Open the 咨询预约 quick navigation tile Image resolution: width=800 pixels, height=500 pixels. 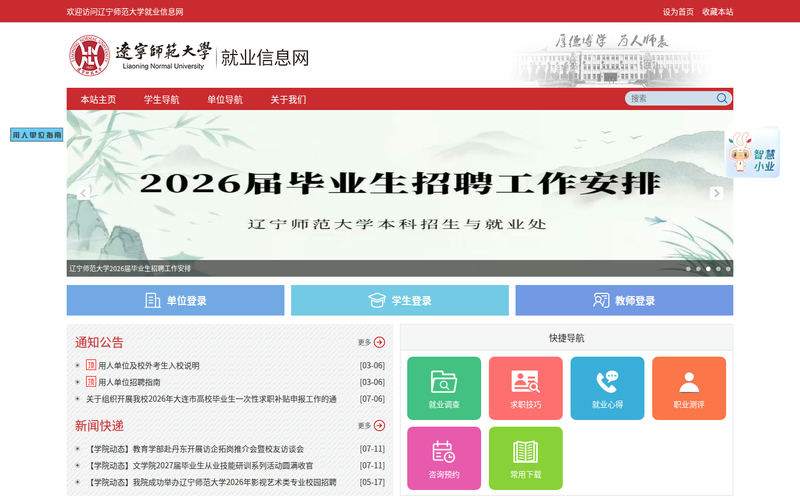coord(444,458)
